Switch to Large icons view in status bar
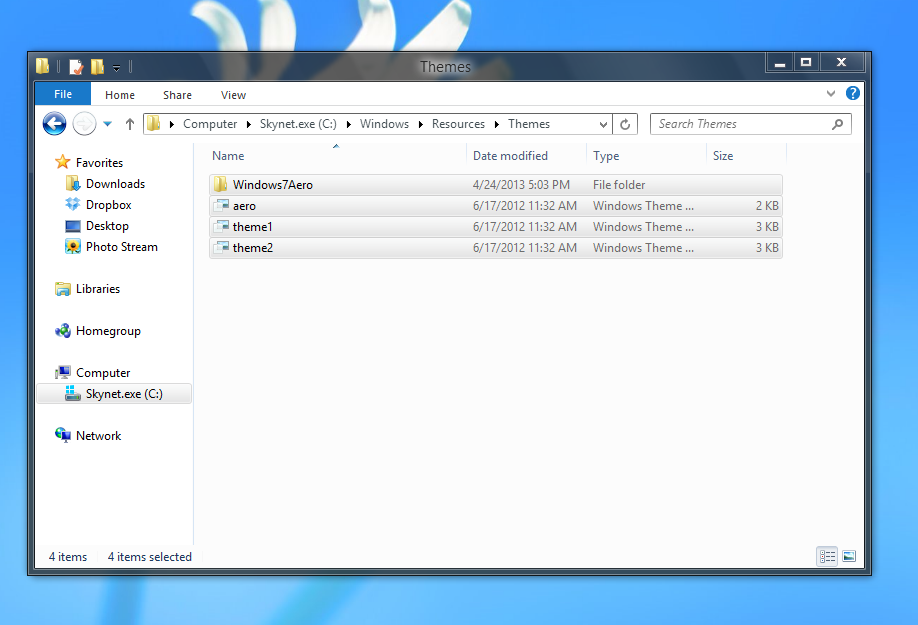The width and height of the screenshot is (918, 625). tap(849, 557)
